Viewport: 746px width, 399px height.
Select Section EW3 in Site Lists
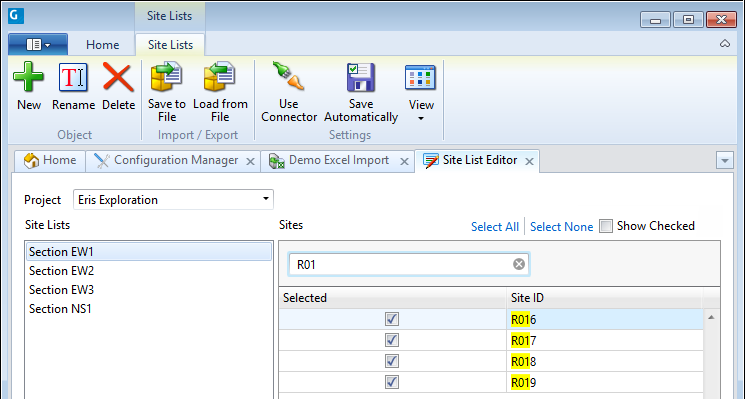point(61,290)
